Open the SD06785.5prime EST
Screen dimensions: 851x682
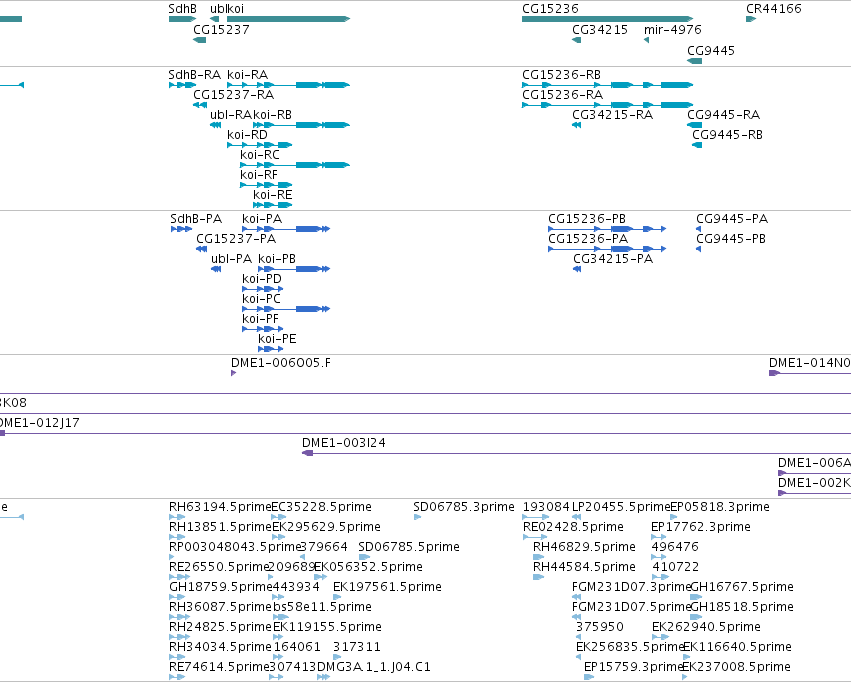364,557
